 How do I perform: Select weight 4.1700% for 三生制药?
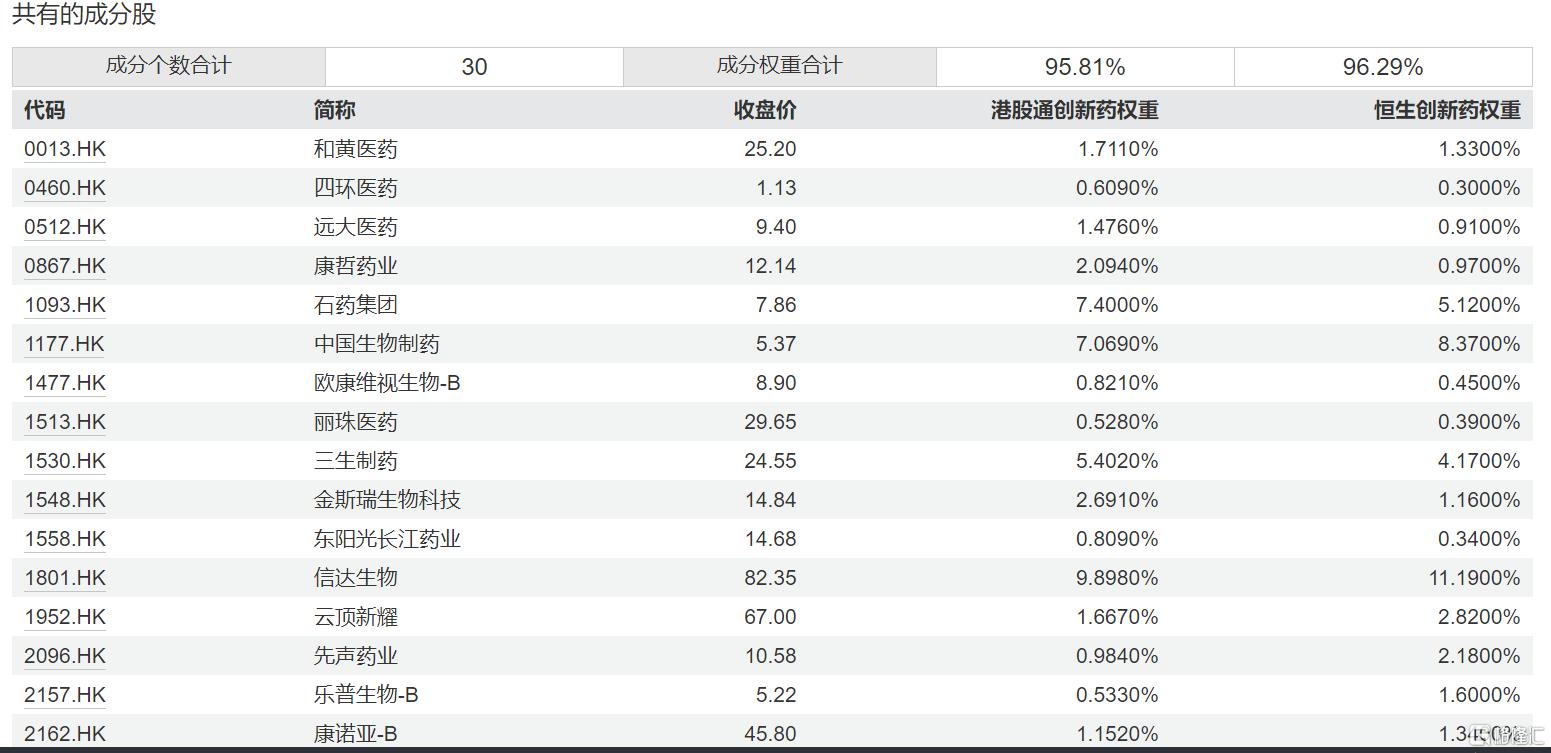(1479, 461)
